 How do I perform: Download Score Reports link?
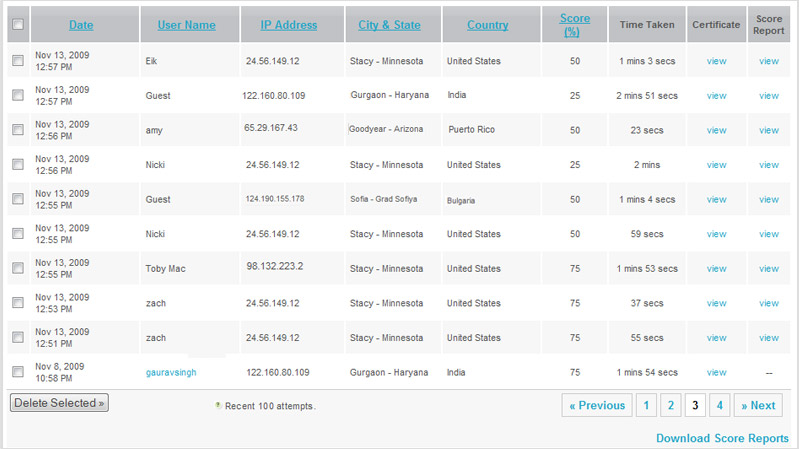[722, 438]
